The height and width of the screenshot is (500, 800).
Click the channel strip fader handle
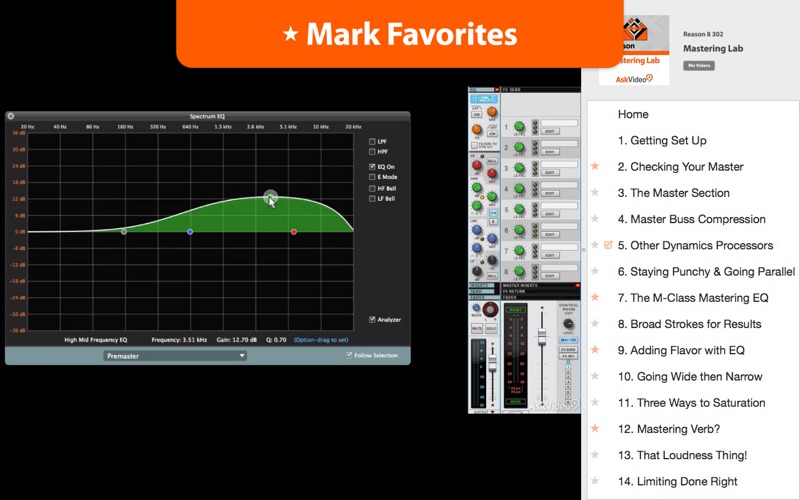(x=492, y=363)
